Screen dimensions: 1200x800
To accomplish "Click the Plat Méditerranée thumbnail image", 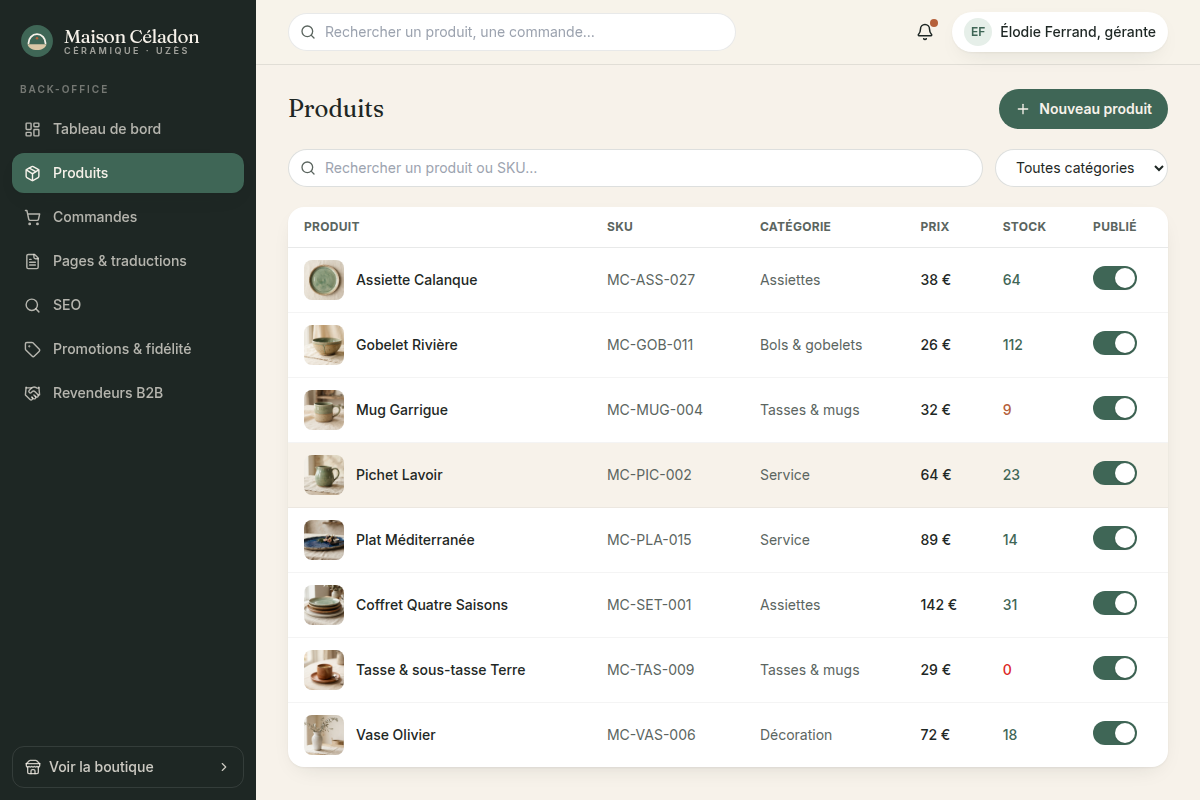I will [x=324, y=540].
